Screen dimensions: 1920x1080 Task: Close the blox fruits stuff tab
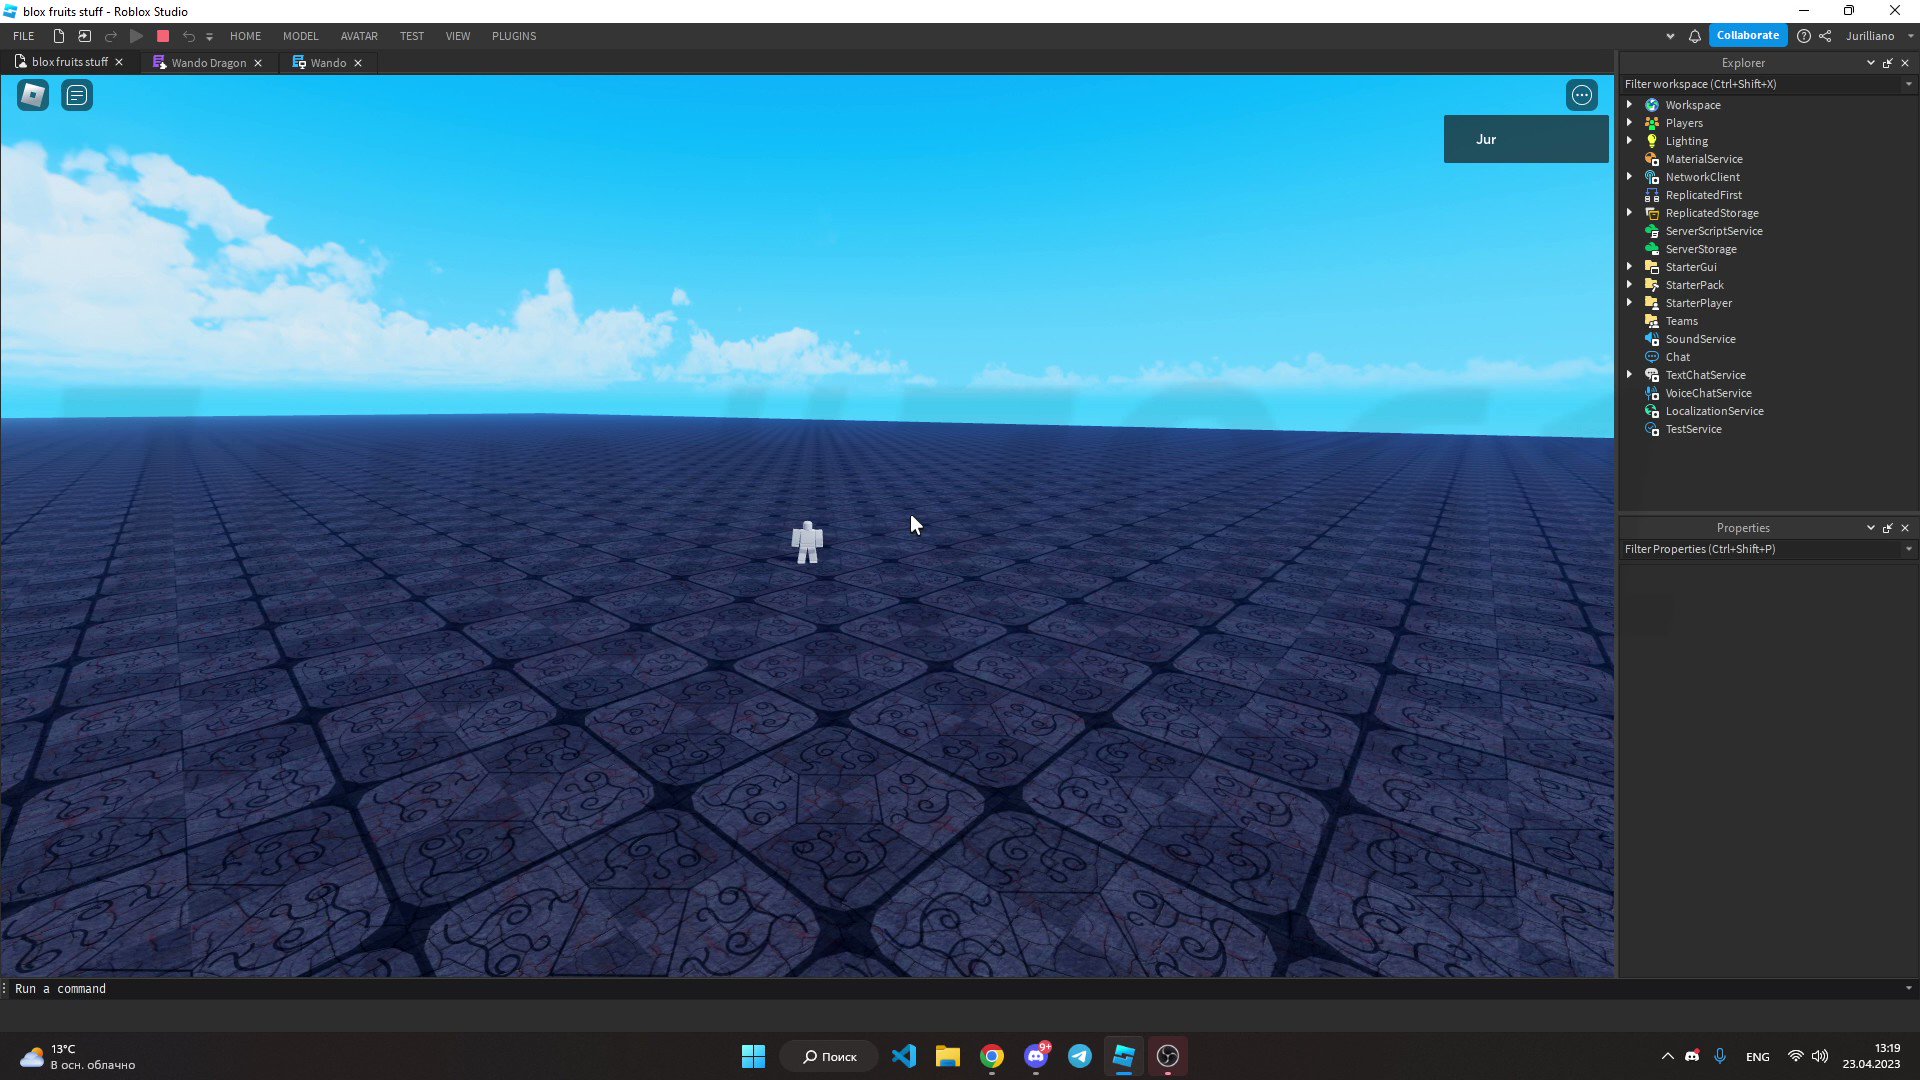click(x=119, y=62)
